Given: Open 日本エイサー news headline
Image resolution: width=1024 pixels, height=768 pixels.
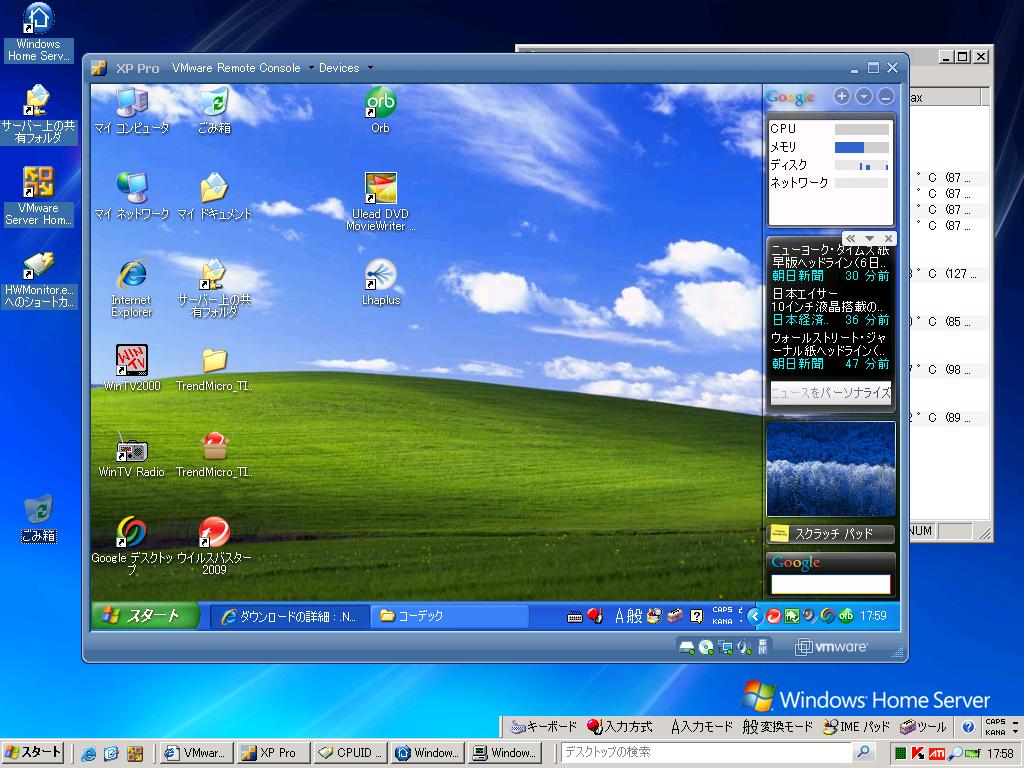Looking at the screenshot, I should (x=827, y=300).
